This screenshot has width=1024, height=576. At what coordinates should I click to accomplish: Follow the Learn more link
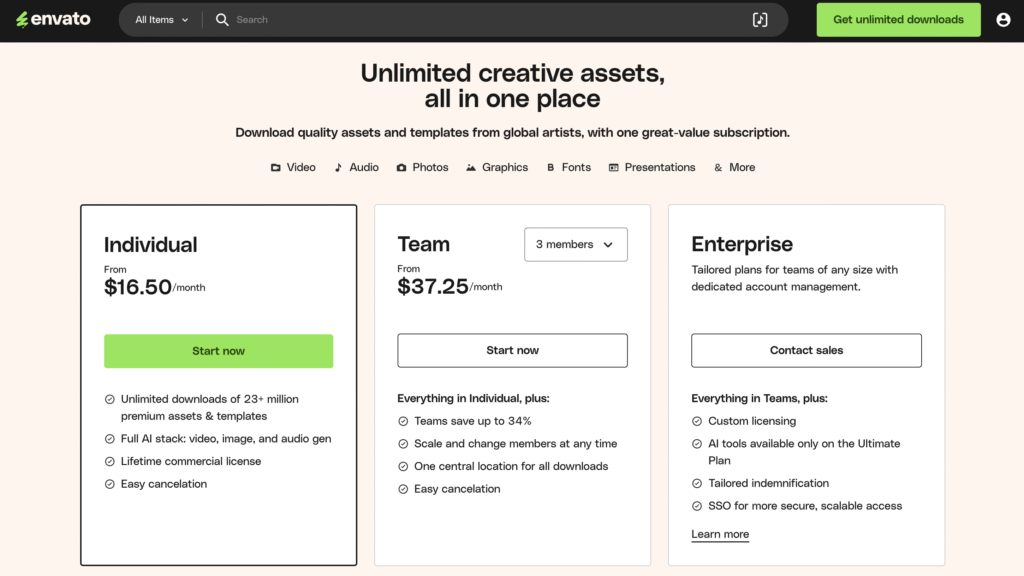[720, 534]
